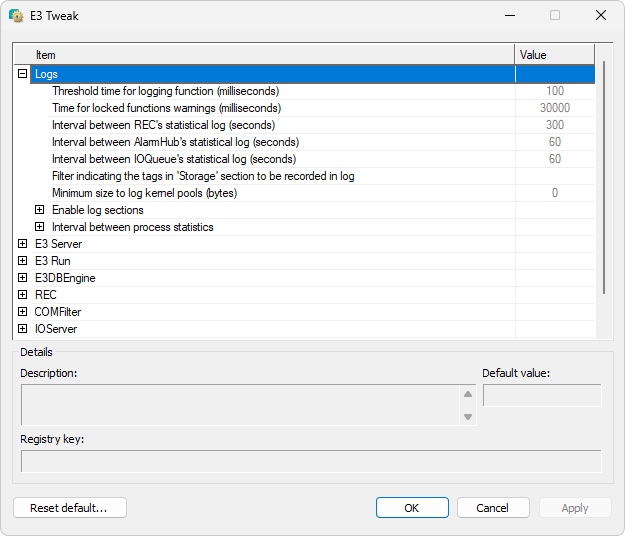The height and width of the screenshot is (536, 625).
Task: Select the E3DBEngine label
Action: pos(65,278)
